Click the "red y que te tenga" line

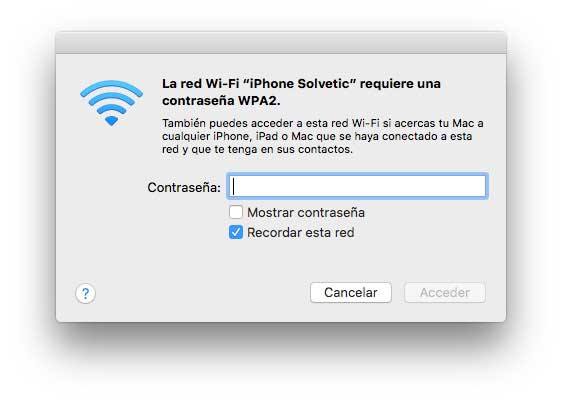pos(257,149)
